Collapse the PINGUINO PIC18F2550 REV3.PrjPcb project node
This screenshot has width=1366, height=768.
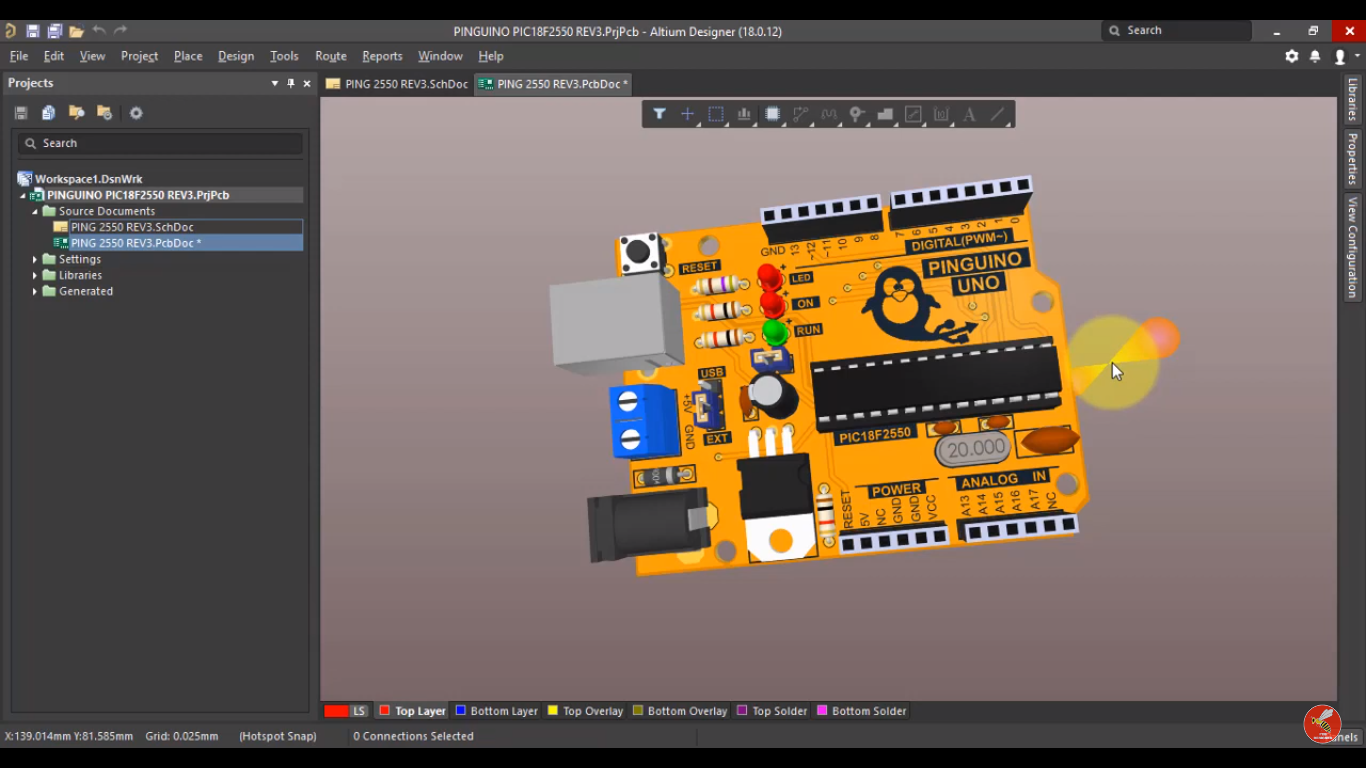(x=22, y=195)
